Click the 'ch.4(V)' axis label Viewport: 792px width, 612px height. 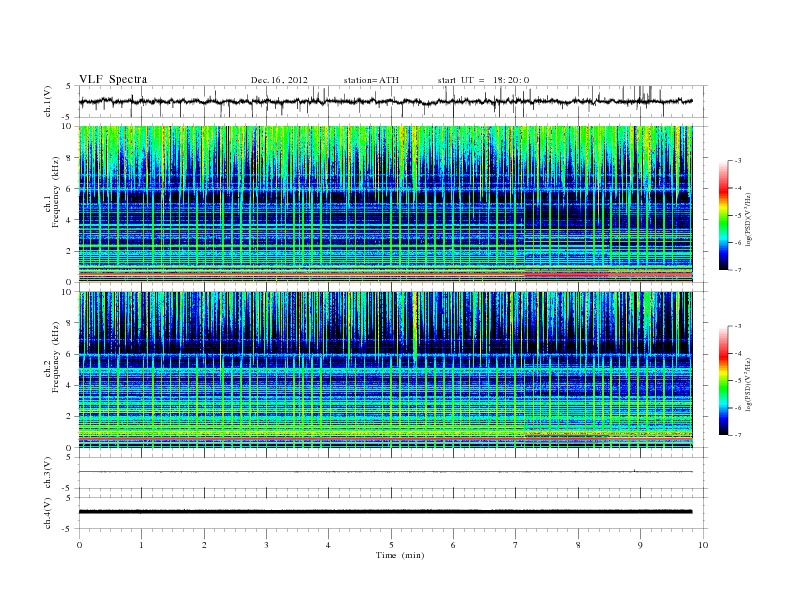[x=48, y=513]
